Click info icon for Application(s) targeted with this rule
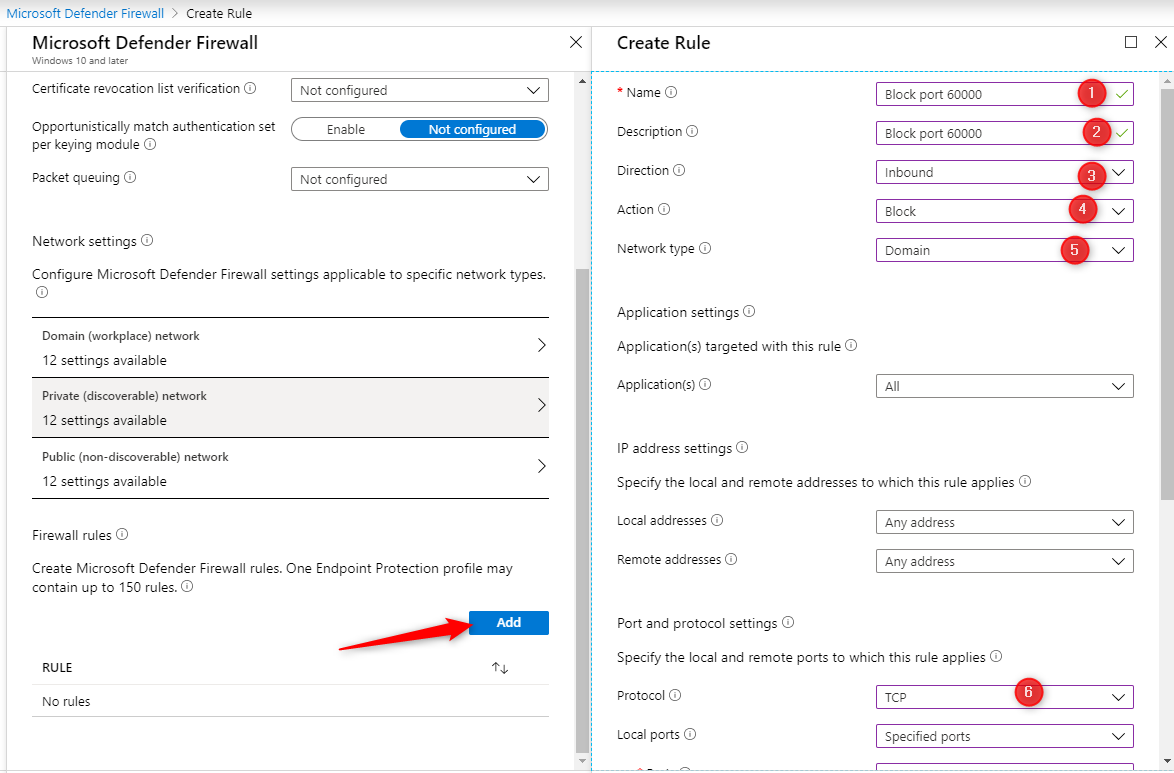The height and width of the screenshot is (773, 1174). coord(851,345)
